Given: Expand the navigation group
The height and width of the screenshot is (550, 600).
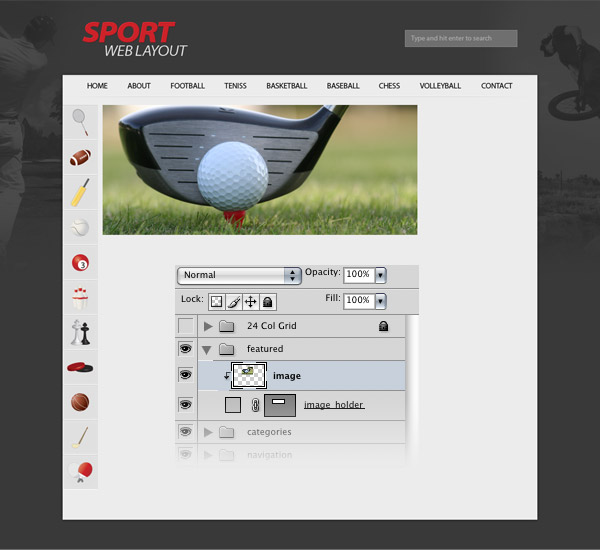Looking at the screenshot, I should [208, 455].
